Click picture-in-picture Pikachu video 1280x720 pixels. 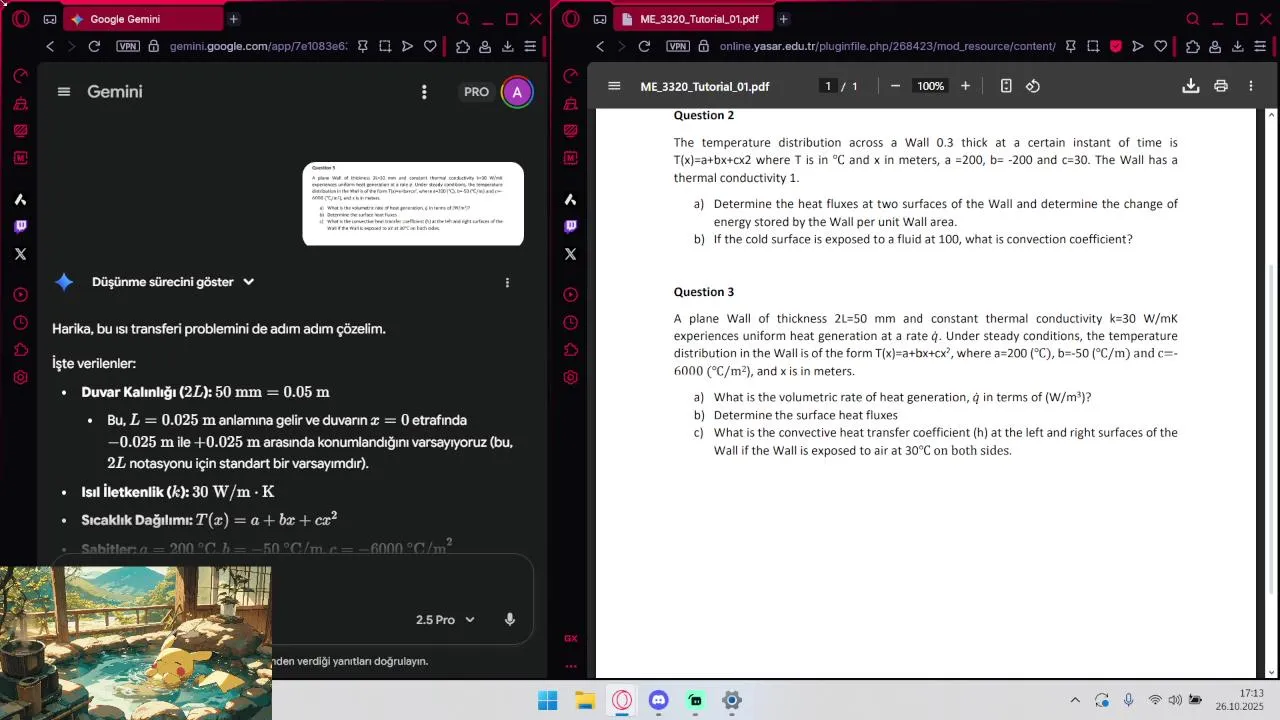(136, 643)
